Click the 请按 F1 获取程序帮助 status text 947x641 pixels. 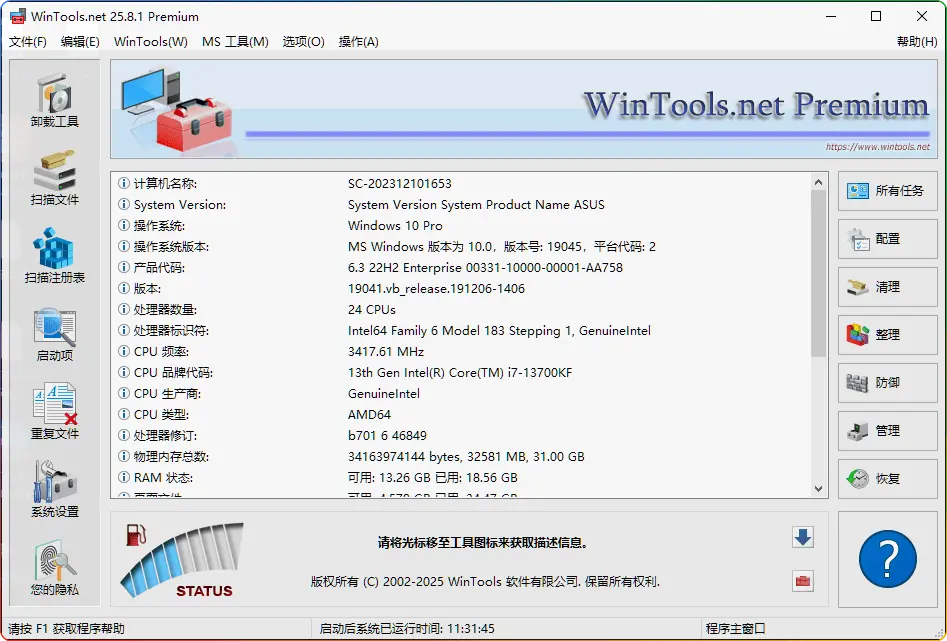(66, 629)
